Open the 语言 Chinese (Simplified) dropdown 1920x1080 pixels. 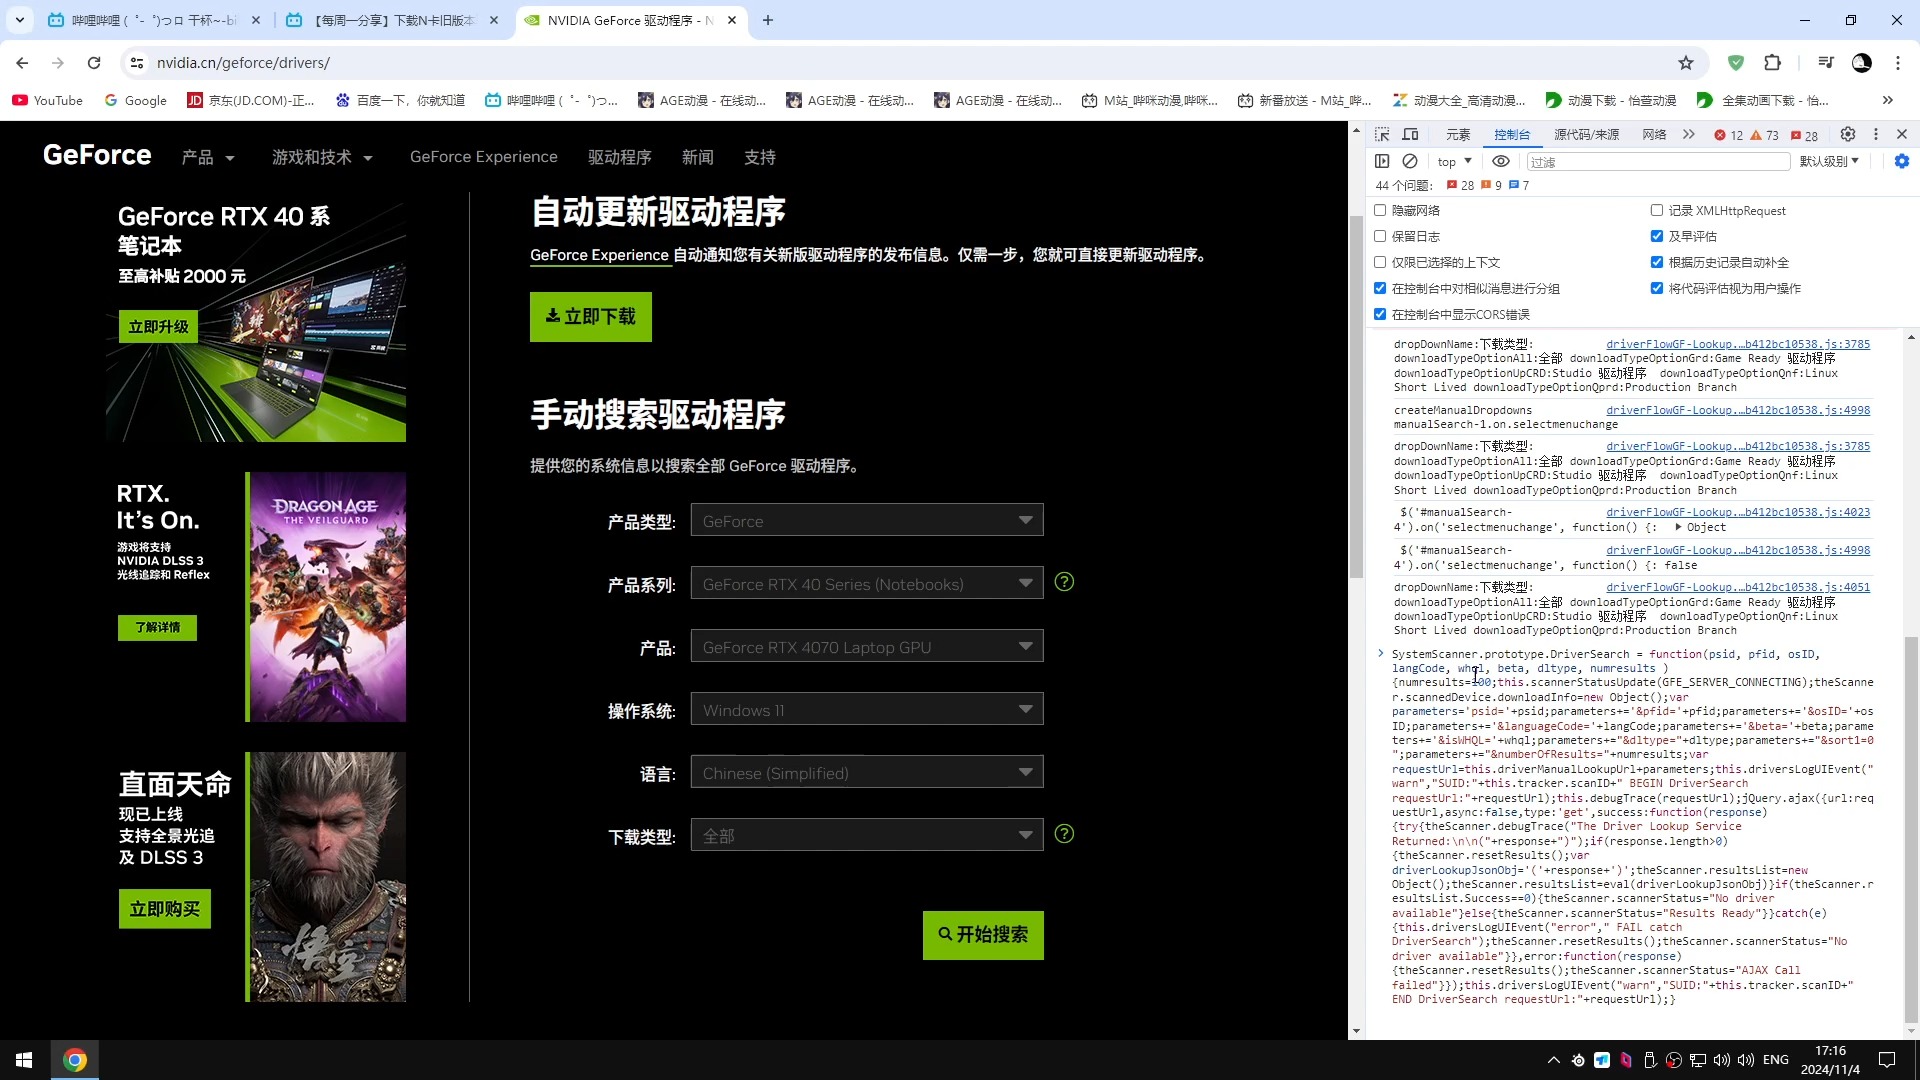pyautogui.click(x=867, y=772)
